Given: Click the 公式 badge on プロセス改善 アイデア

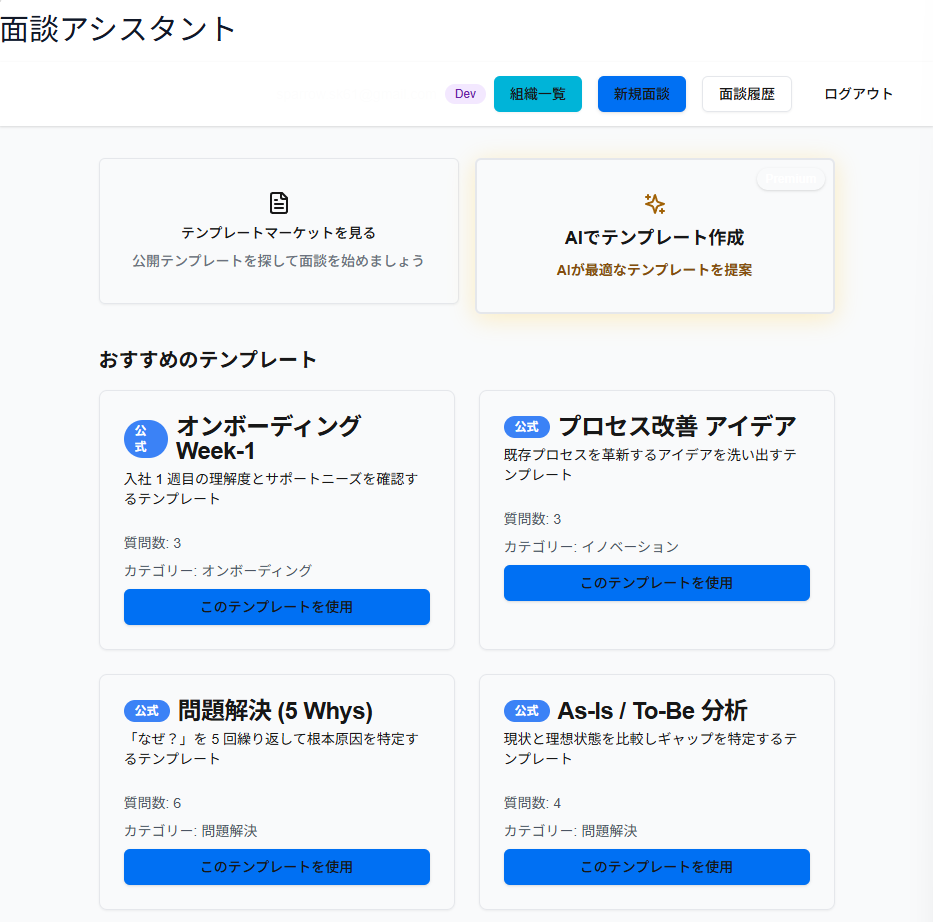Looking at the screenshot, I should pos(526,426).
